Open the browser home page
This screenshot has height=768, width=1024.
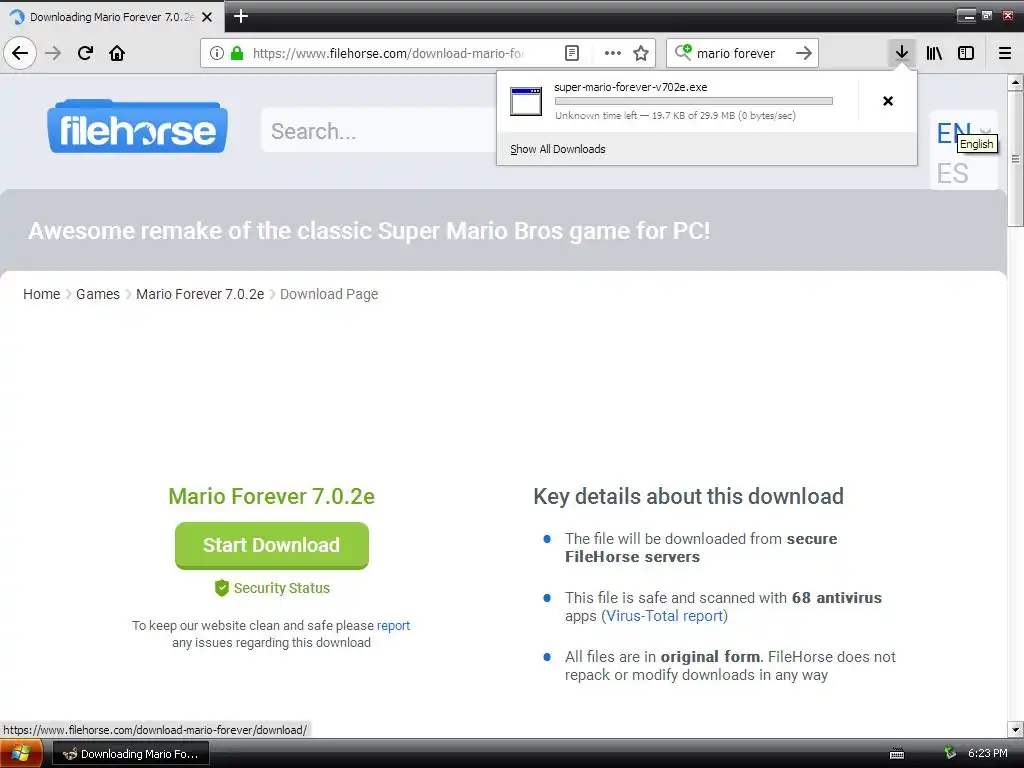[x=117, y=53]
